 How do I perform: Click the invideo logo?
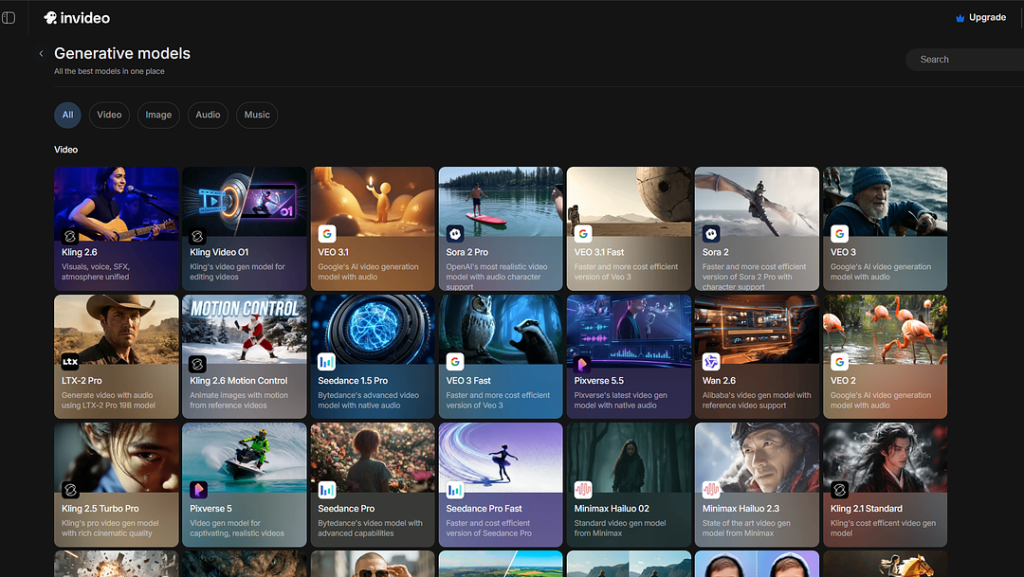76,18
